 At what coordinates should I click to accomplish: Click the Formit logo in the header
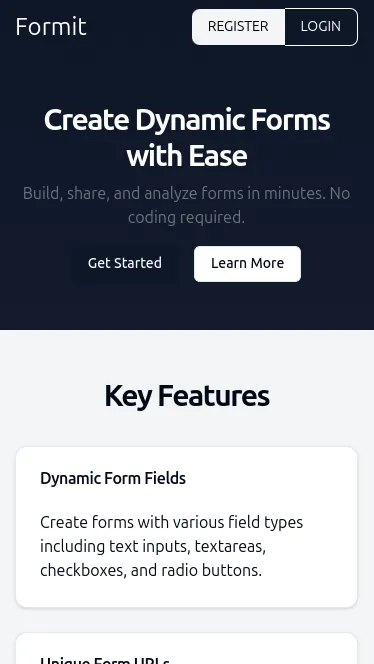pos(51,27)
